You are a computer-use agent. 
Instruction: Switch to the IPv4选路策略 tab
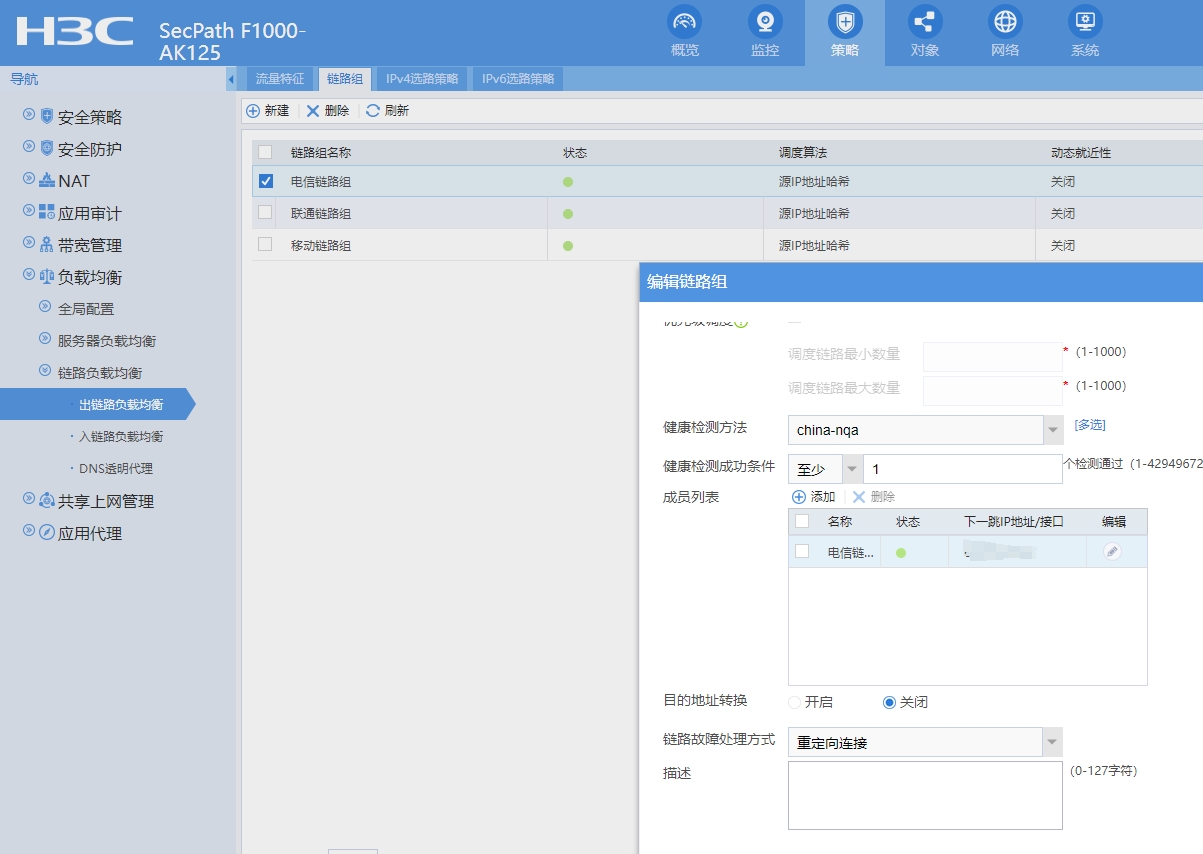[x=421, y=79]
